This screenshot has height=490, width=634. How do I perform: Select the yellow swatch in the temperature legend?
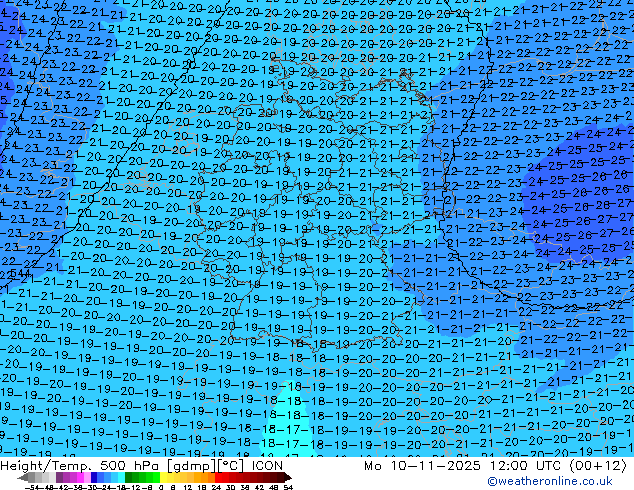(163, 477)
